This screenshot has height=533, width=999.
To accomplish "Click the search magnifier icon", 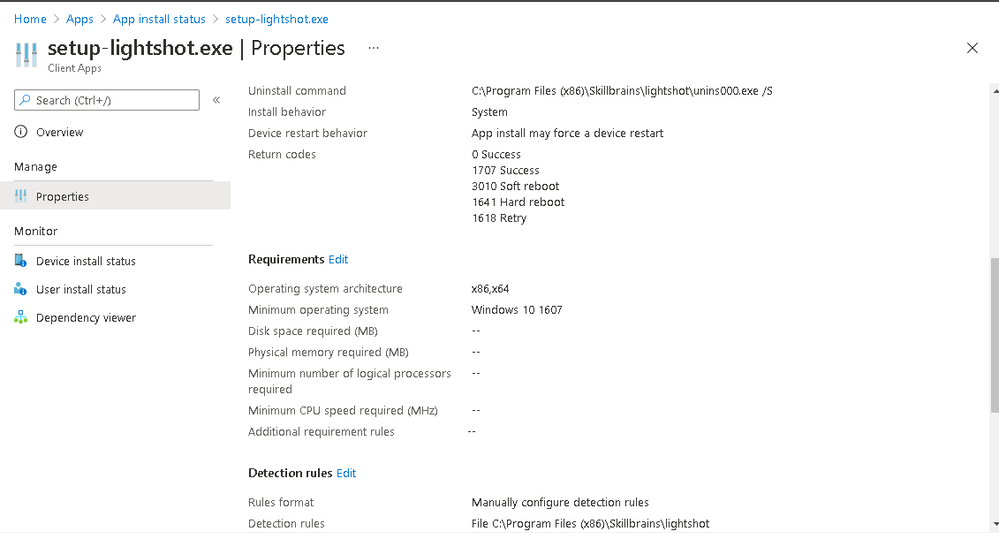I will [x=25, y=100].
